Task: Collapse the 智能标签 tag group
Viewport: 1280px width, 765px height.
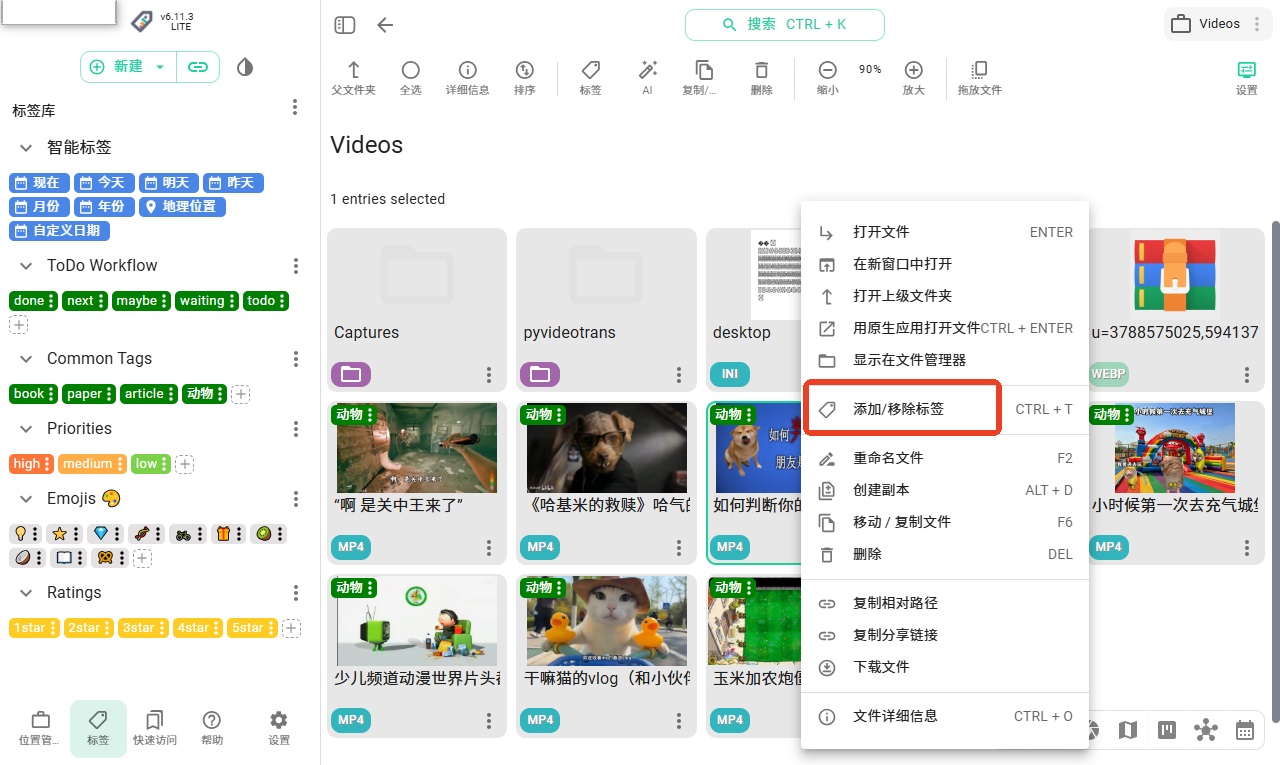Action: [26, 147]
